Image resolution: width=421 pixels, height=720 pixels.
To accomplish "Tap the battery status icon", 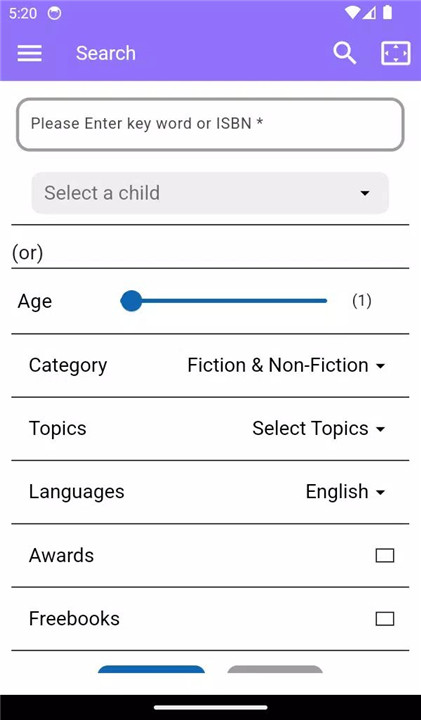I will pos(387,13).
